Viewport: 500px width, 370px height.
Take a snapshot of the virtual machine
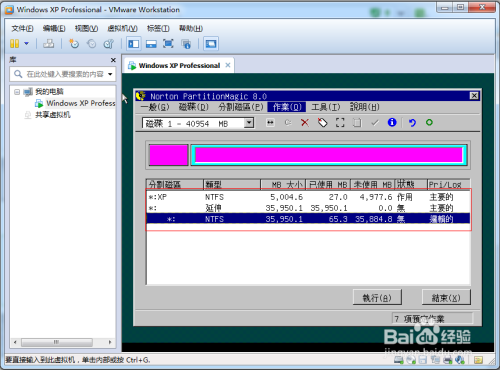(x=74, y=44)
